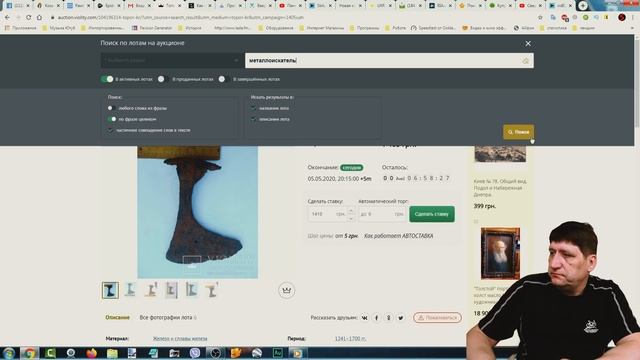
Task: Click the address bar URL
Action: tap(181, 18)
